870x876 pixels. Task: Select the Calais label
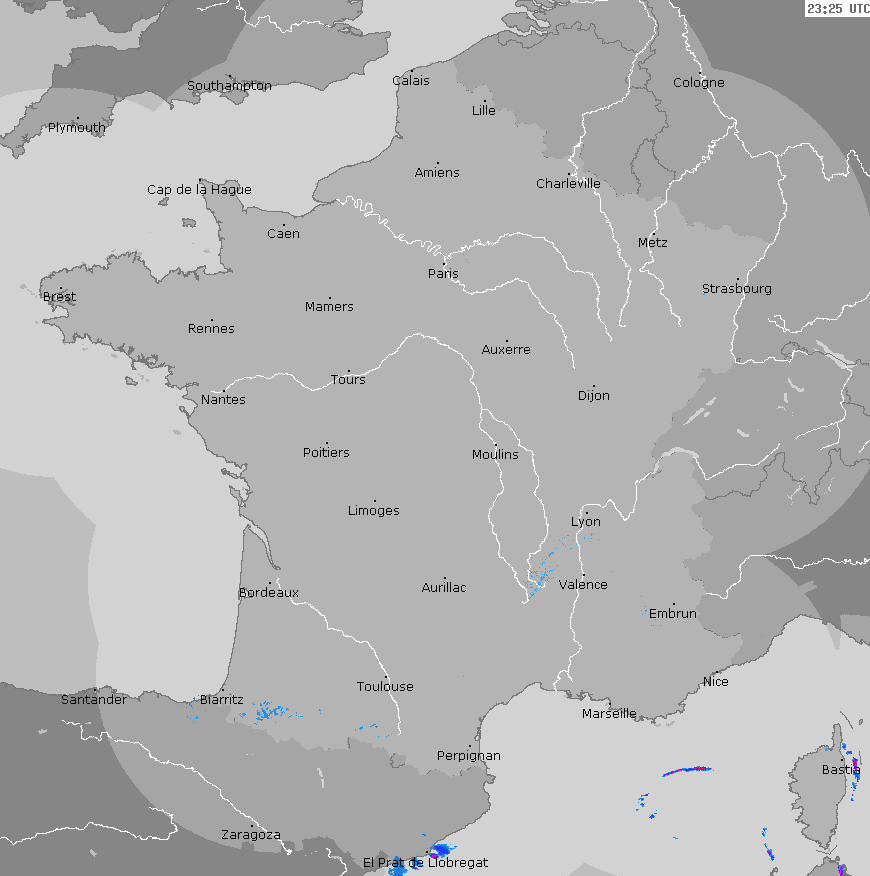[410, 81]
